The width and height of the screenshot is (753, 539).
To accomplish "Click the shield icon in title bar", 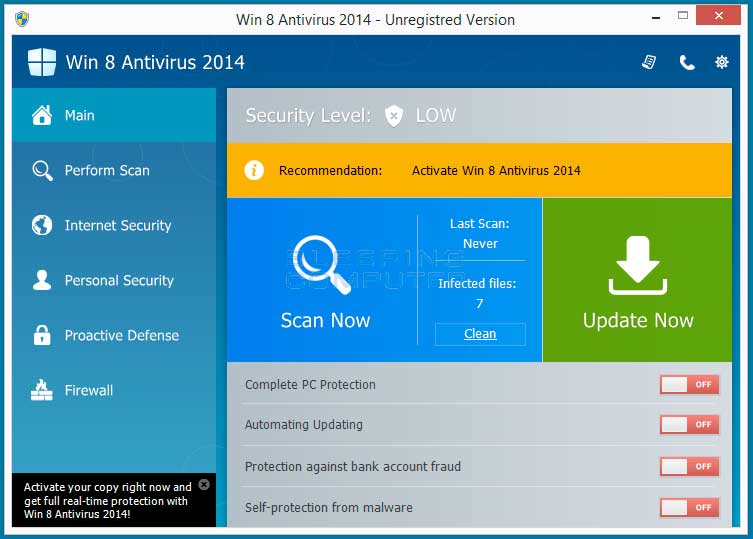I will point(22,19).
